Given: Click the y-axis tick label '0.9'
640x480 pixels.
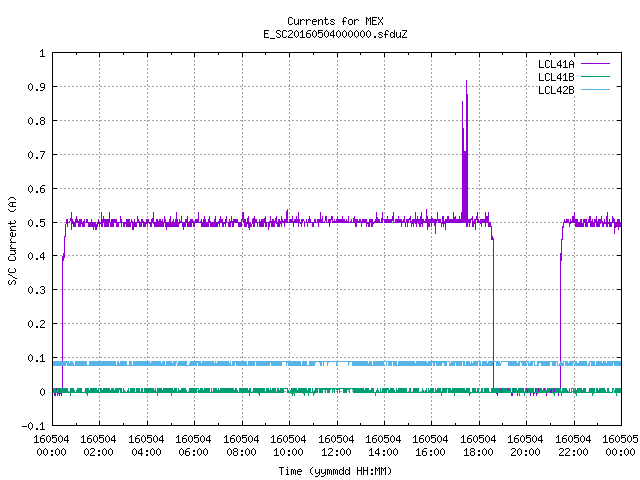Looking at the screenshot, I should [36, 87].
